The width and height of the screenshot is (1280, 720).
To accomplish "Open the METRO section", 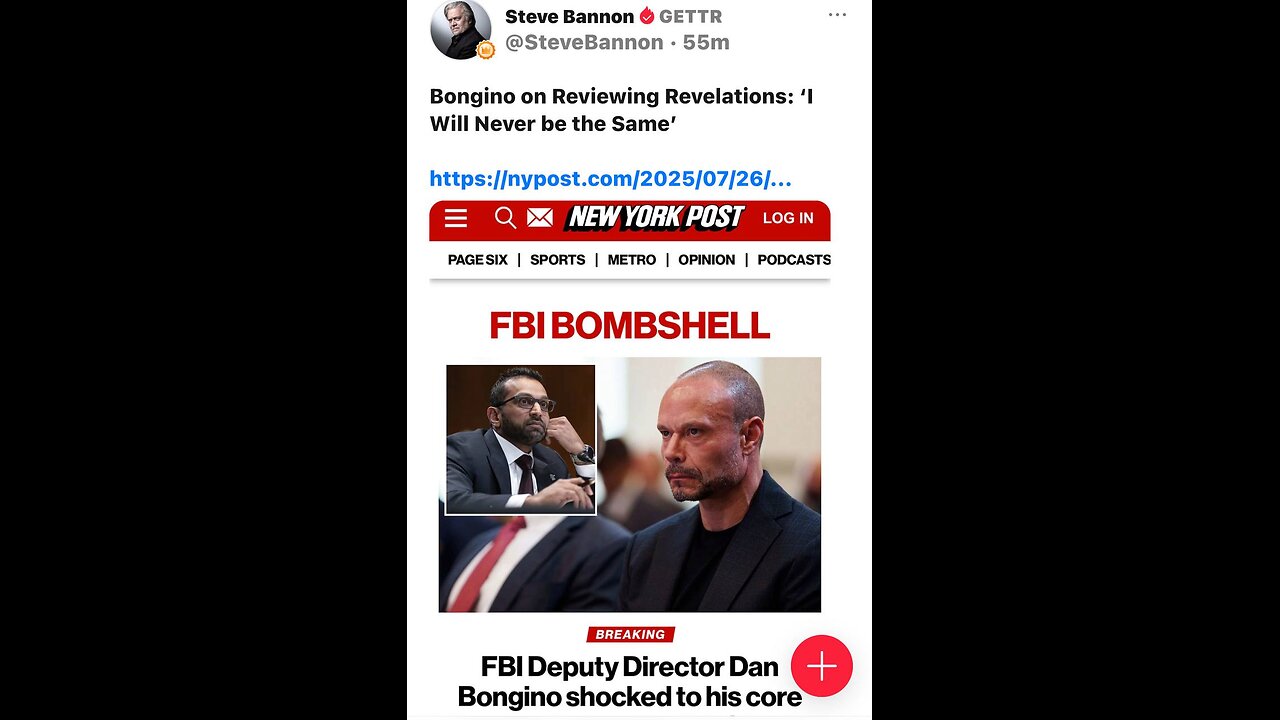I will (632, 259).
